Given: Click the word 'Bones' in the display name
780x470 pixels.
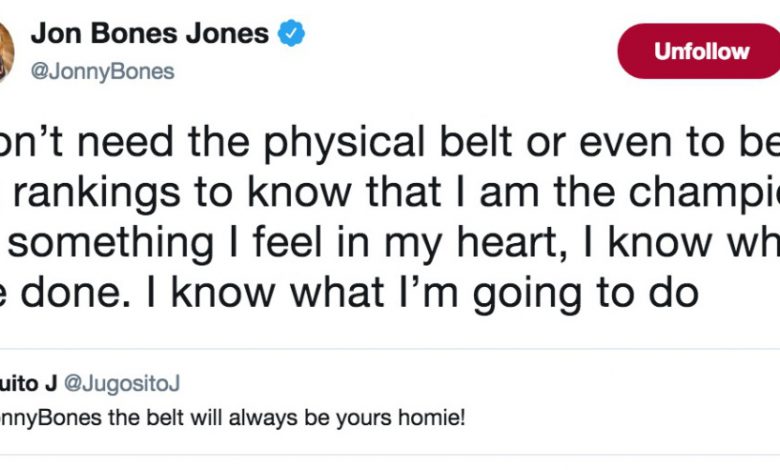Looking at the screenshot, I should click(x=134, y=34).
